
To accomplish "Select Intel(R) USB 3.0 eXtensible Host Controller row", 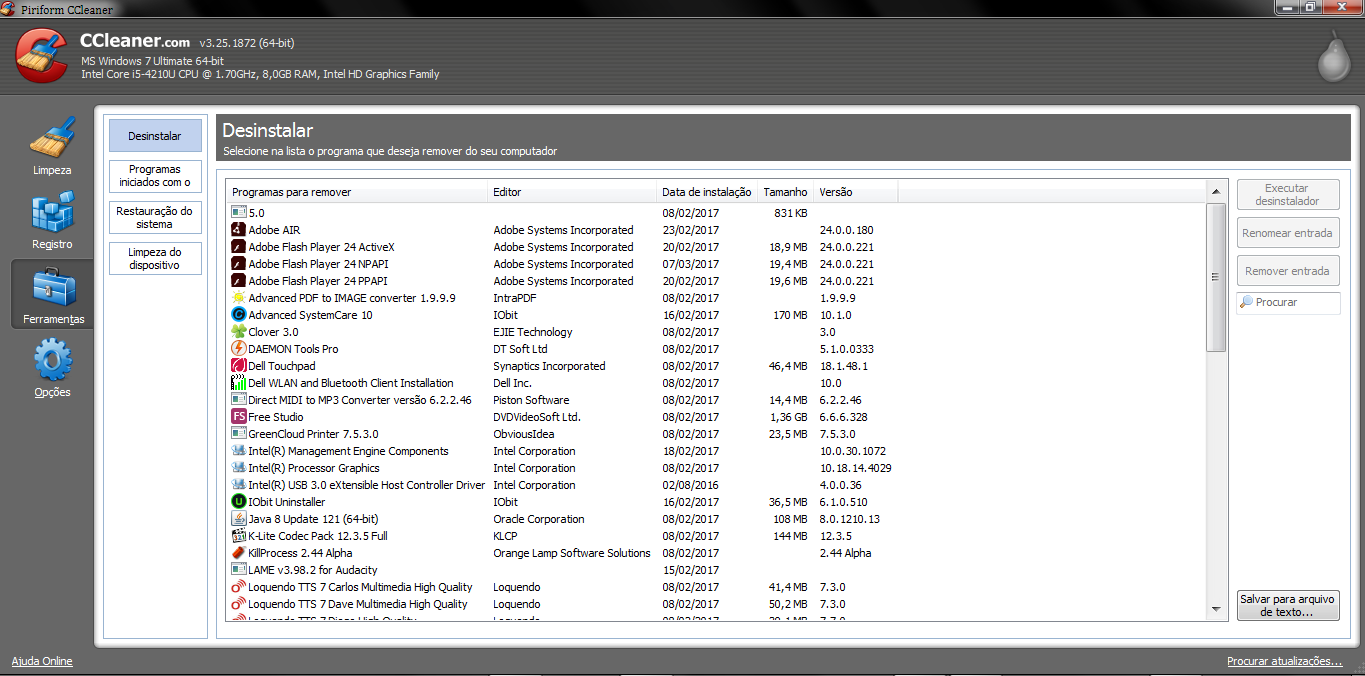I will pyautogui.click(x=715, y=485).
